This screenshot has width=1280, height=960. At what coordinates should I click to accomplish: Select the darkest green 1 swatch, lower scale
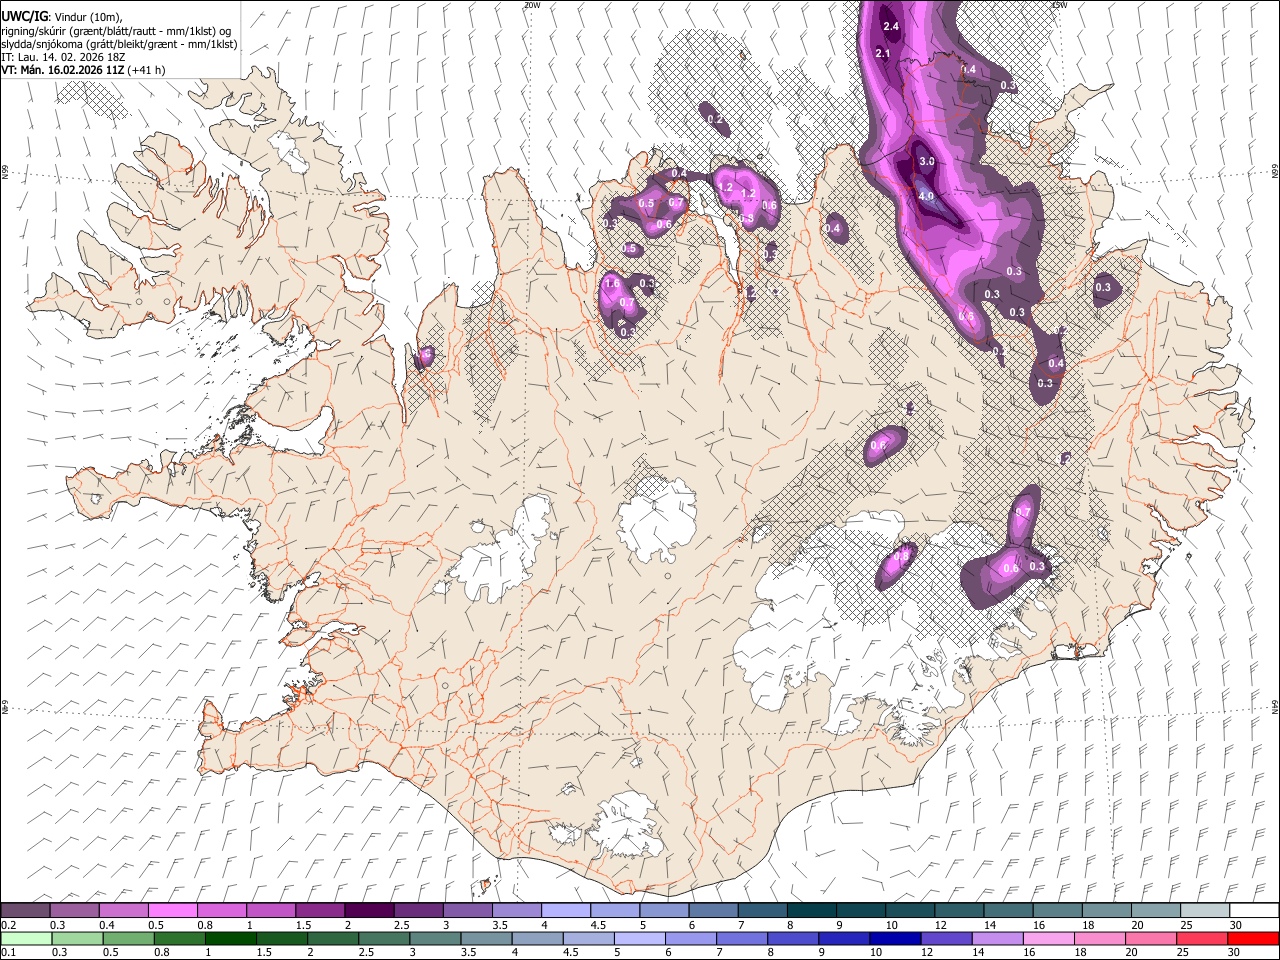(x=232, y=938)
